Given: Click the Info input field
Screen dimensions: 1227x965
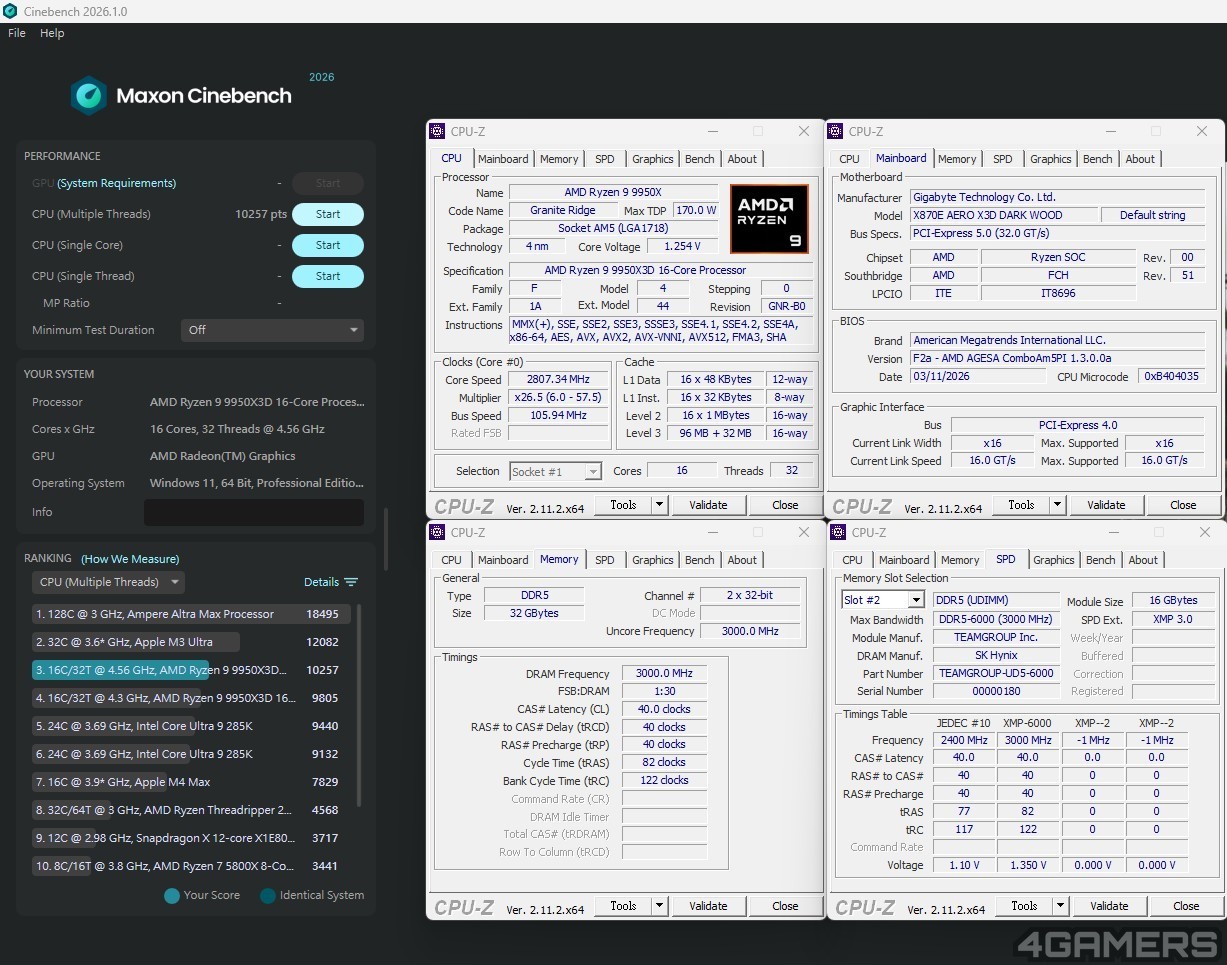Looking at the screenshot, I should coord(254,512).
